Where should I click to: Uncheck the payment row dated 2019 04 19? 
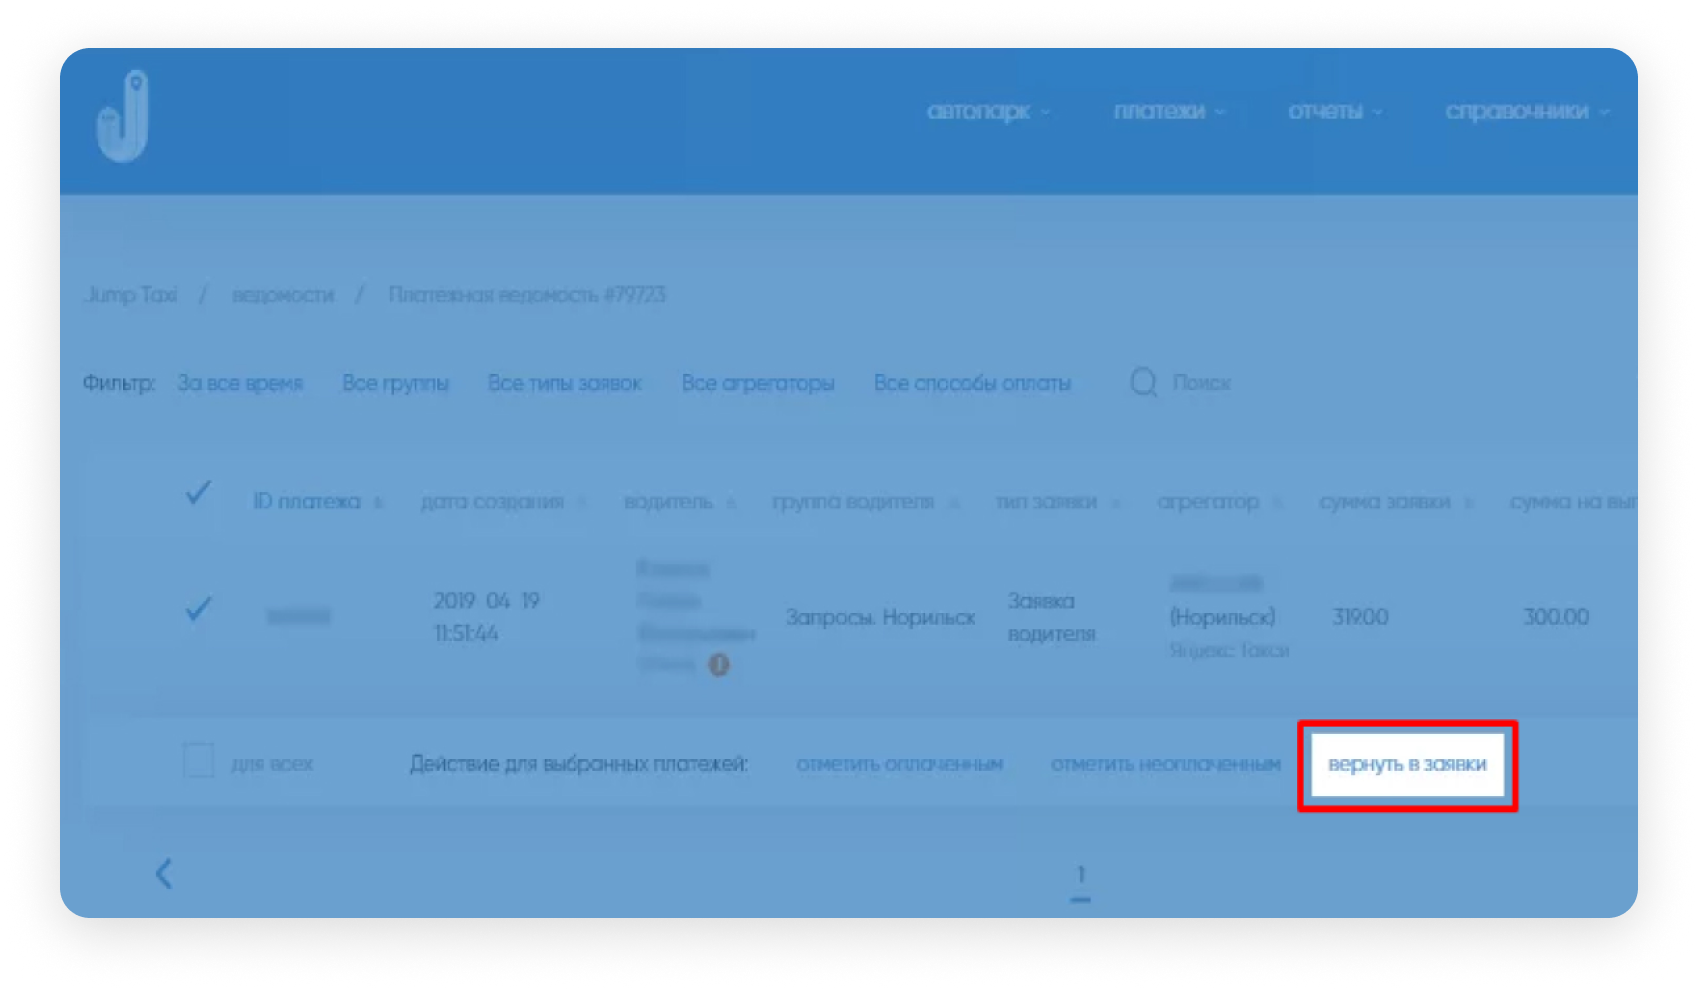click(198, 608)
